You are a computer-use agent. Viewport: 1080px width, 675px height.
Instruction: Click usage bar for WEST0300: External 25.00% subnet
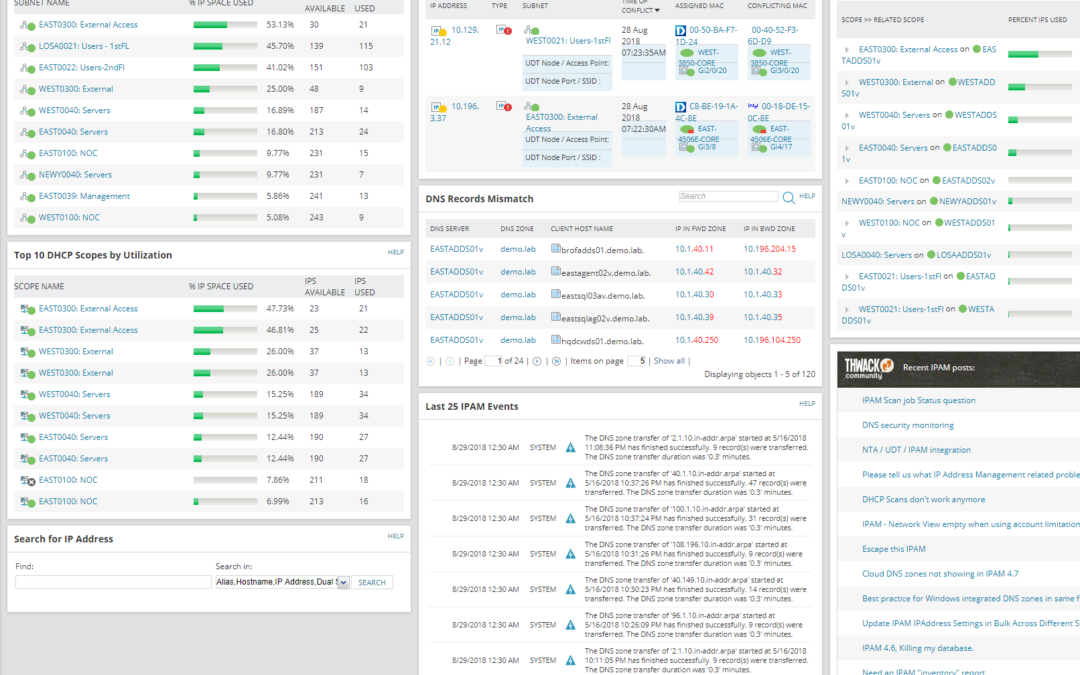tap(225, 90)
